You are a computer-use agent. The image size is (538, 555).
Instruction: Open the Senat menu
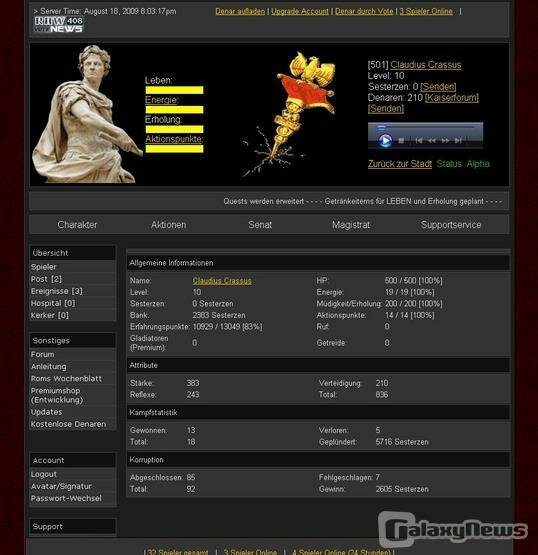click(260, 225)
